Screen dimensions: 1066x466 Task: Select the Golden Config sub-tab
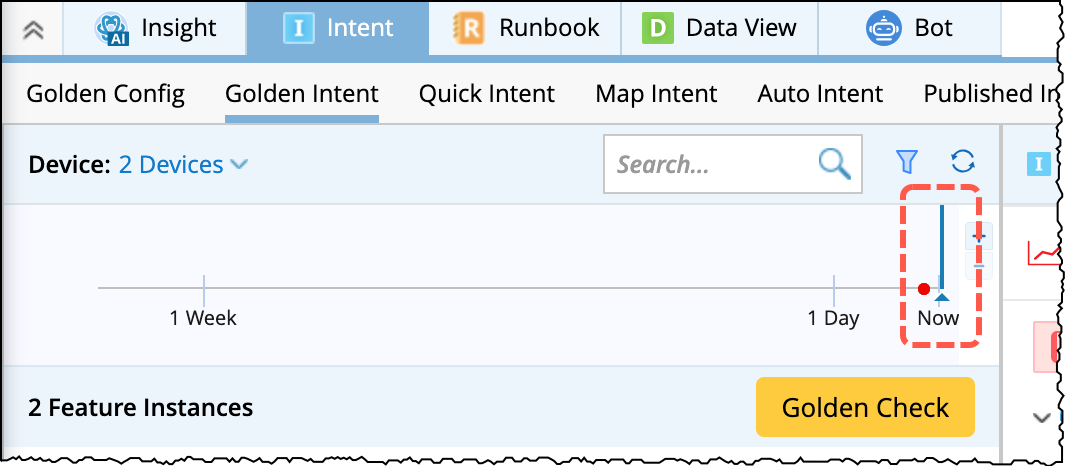(x=105, y=94)
